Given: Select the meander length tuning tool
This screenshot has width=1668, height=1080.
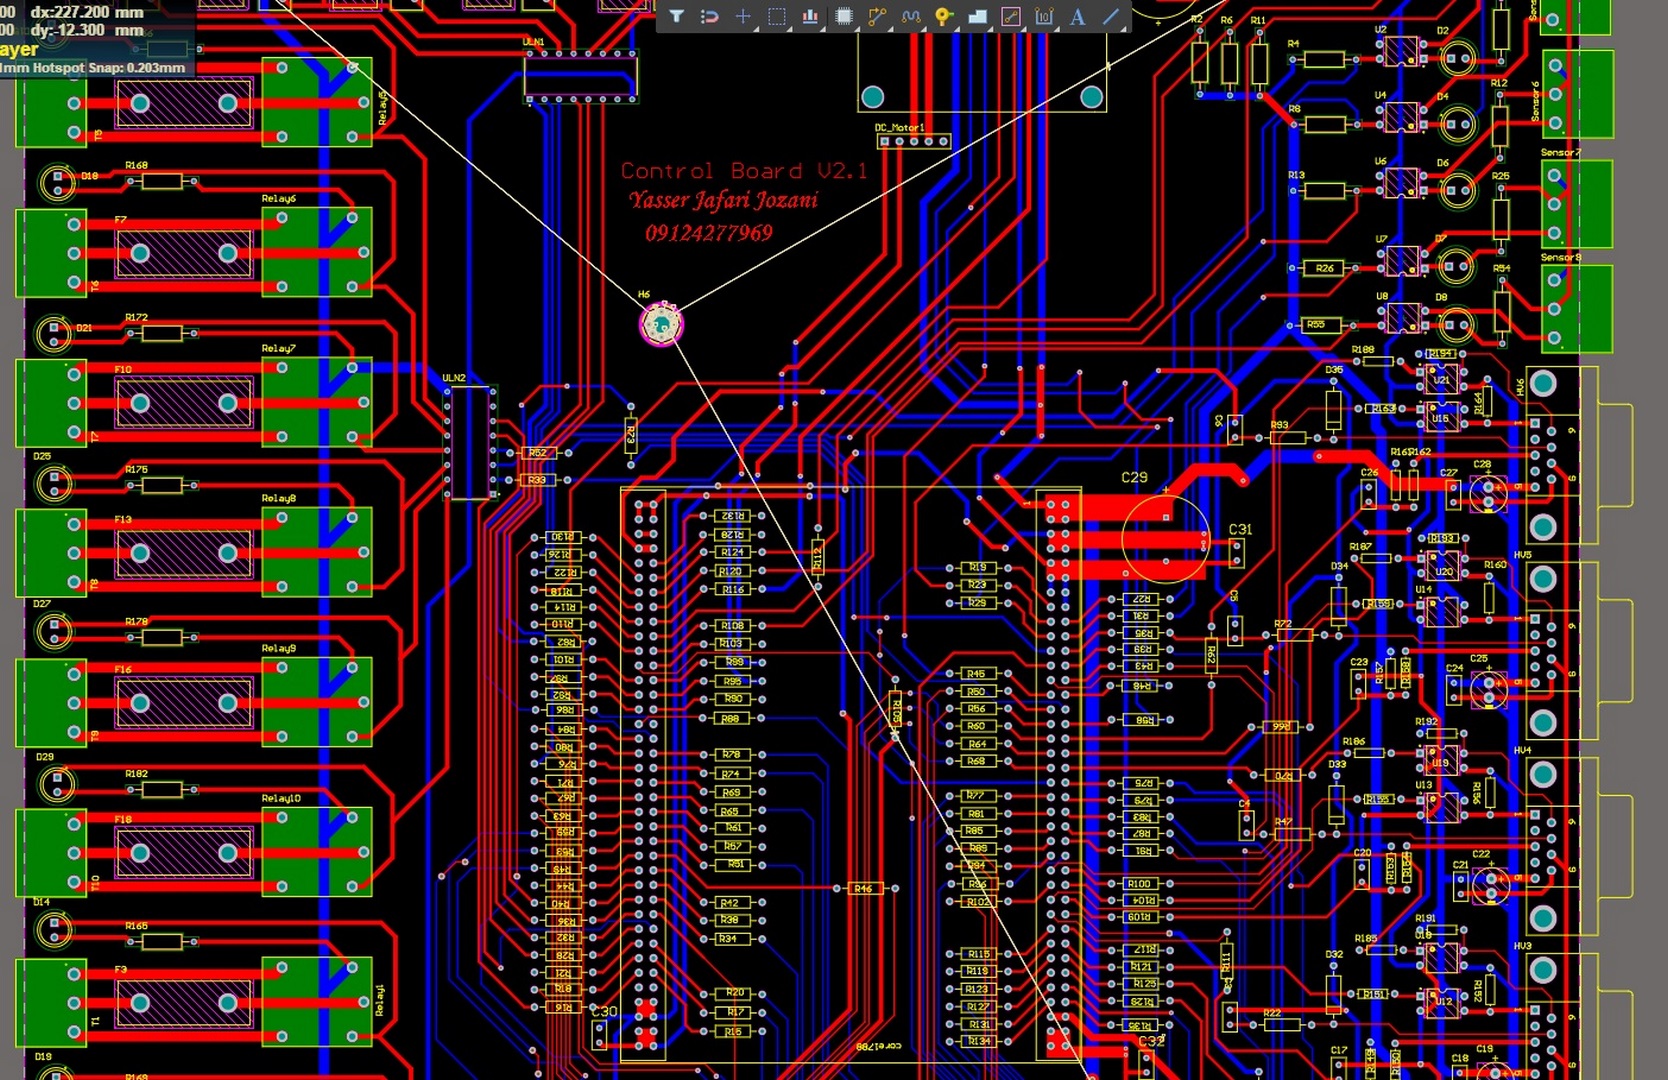Looking at the screenshot, I should tap(910, 16).
